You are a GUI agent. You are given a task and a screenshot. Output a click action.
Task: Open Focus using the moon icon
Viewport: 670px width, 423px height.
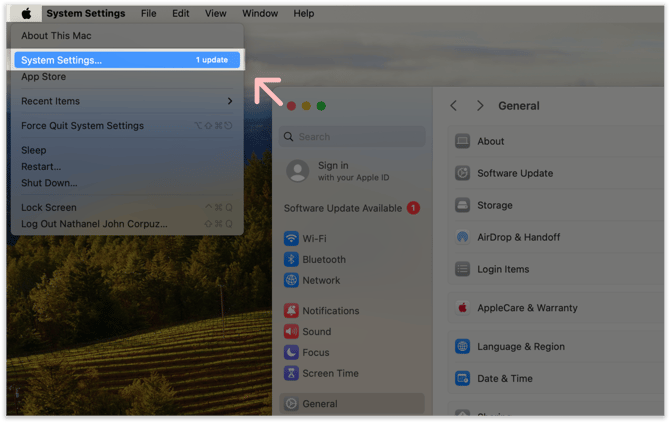pyautogui.click(x=291, y=353)
